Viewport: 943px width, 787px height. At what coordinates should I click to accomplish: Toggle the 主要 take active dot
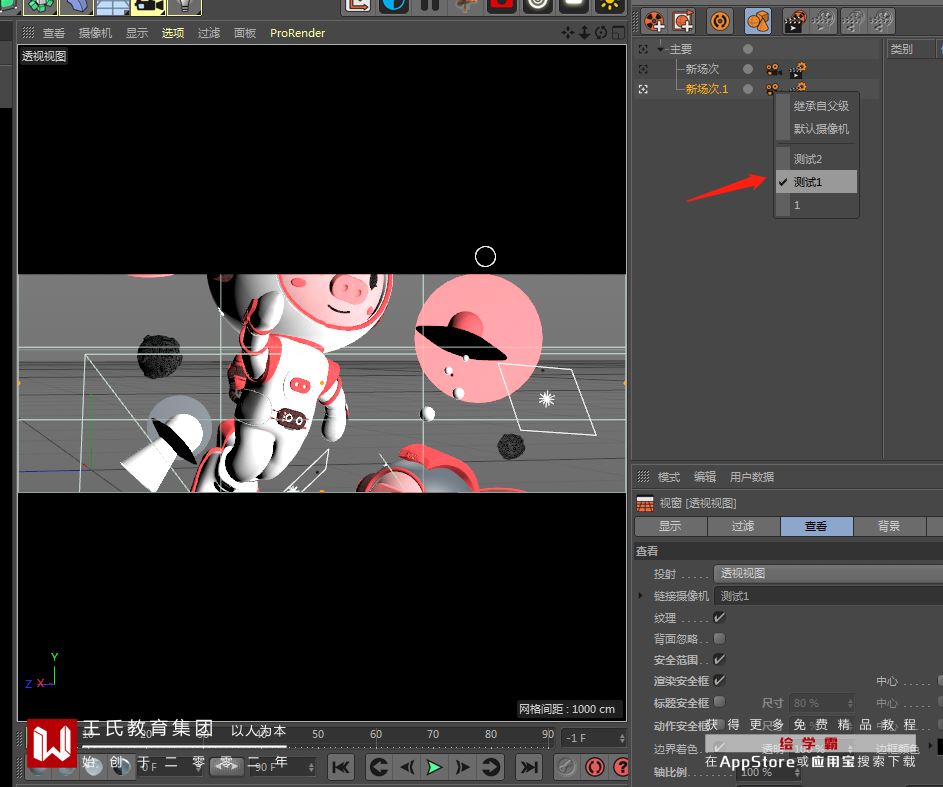click(x=748, y=49)
